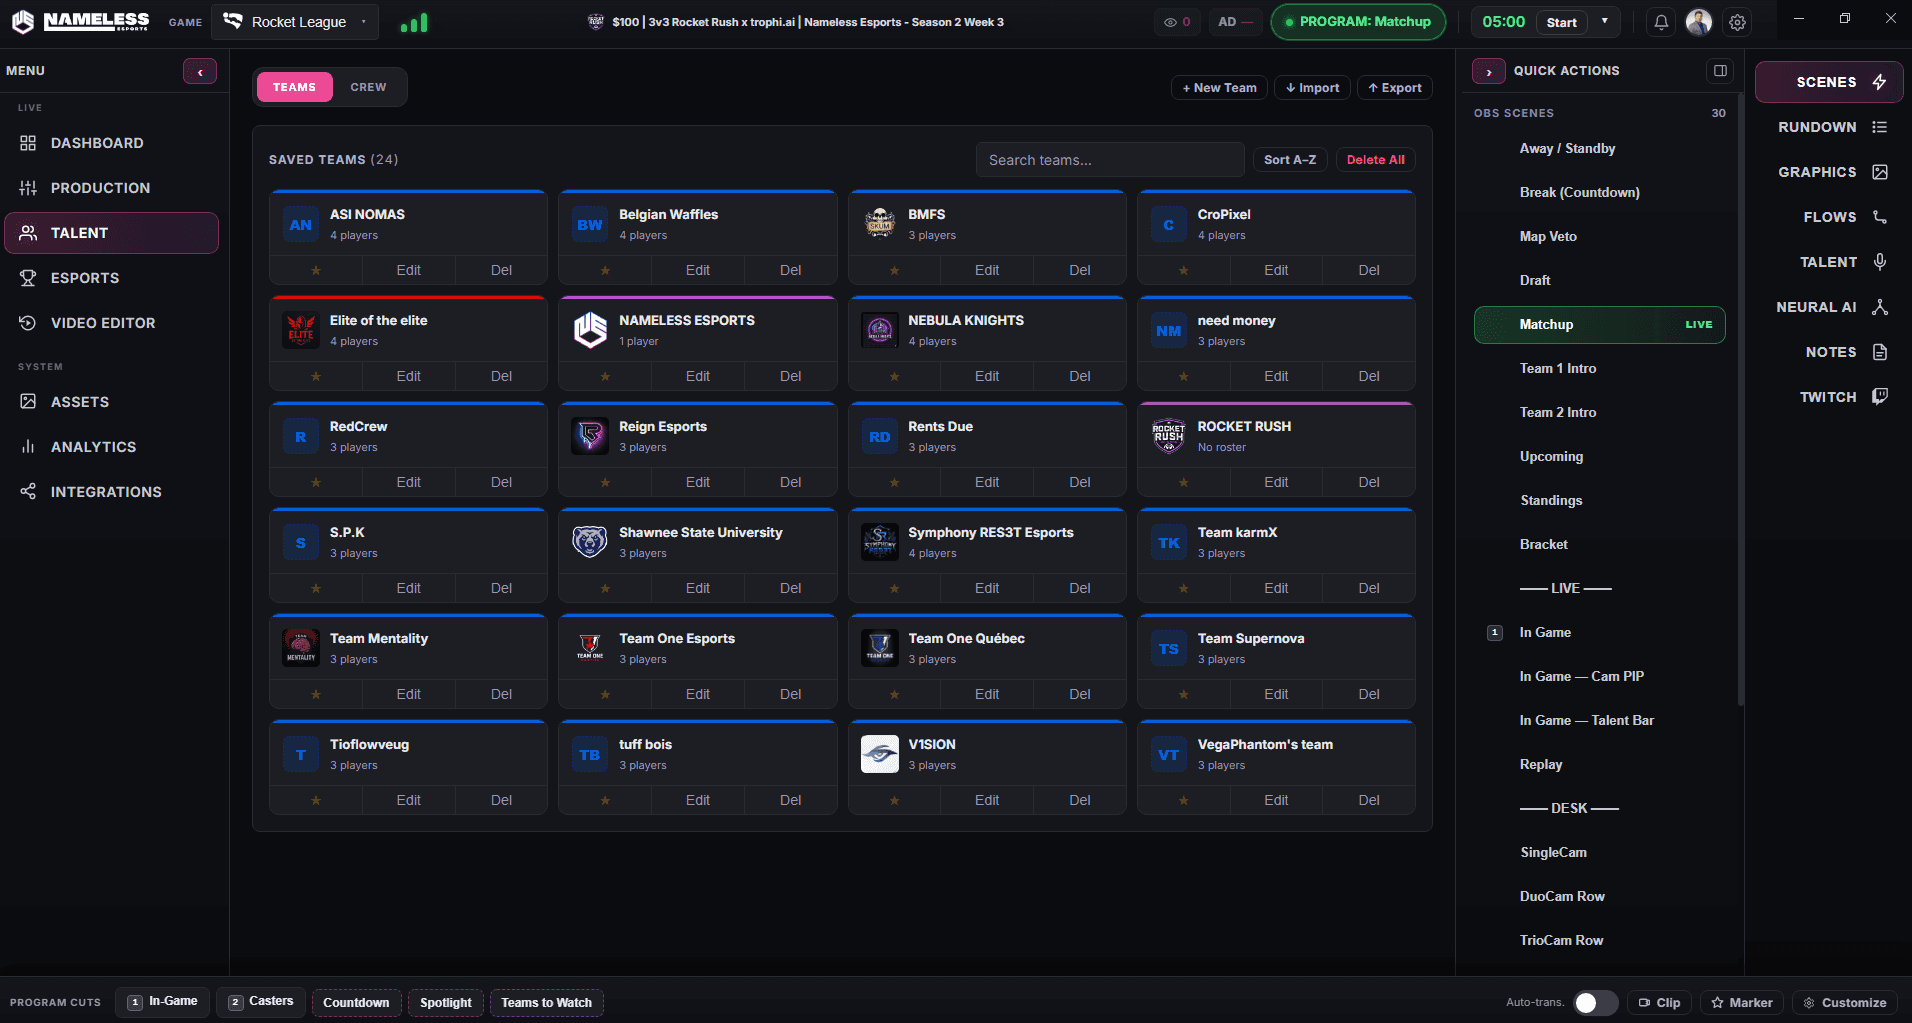Trigger the Countdown program cut

356,1003
